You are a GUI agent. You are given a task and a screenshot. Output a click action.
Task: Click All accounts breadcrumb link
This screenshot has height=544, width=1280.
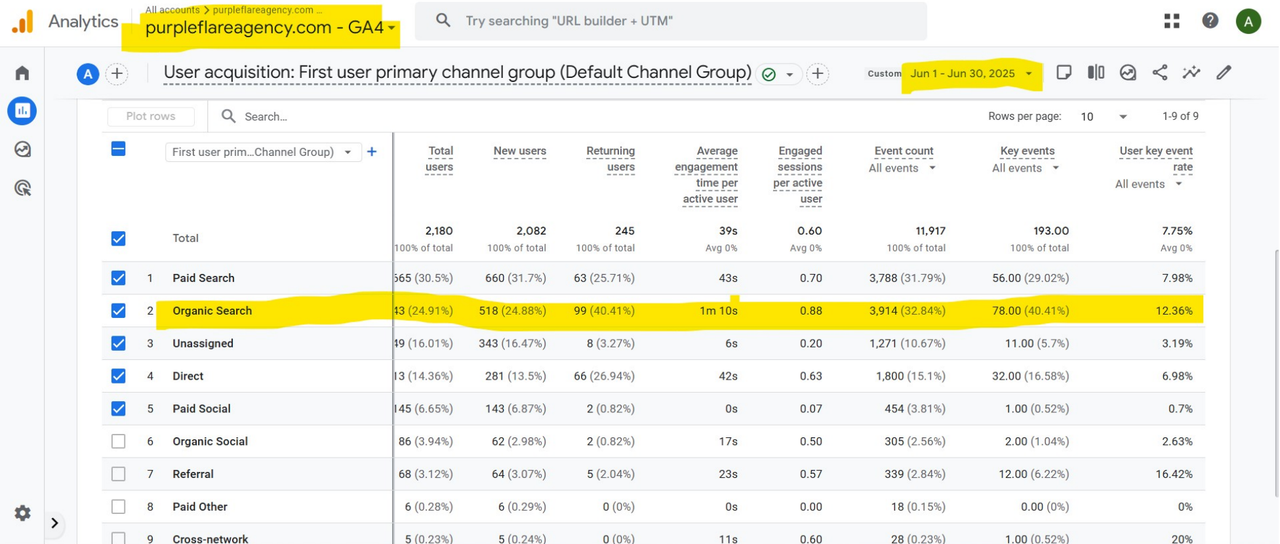pos(171,9)
